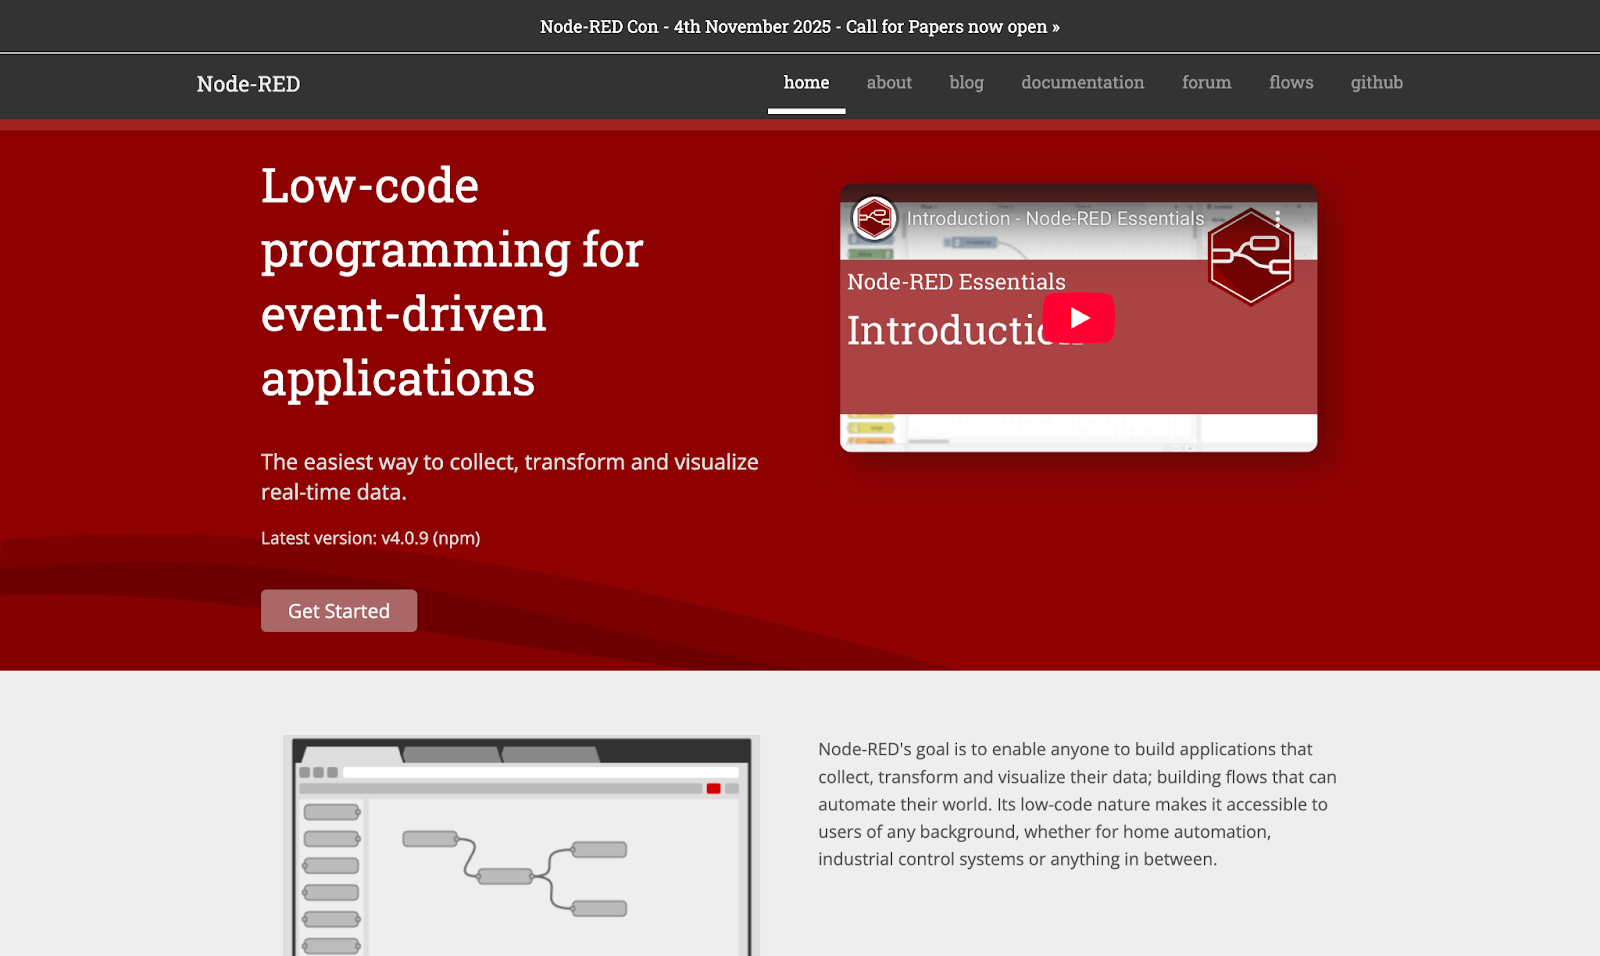Visit the forum link
1600x956 pixels.
[1206, 83]
